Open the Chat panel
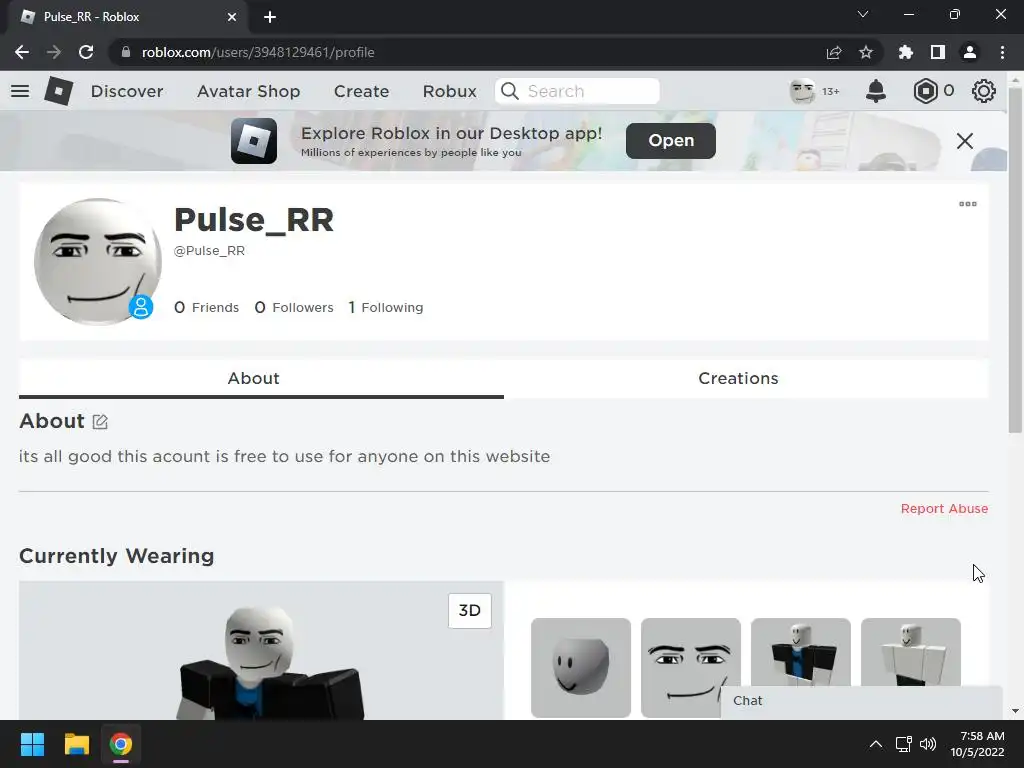 pyautogui.click(x=862, y=701)
